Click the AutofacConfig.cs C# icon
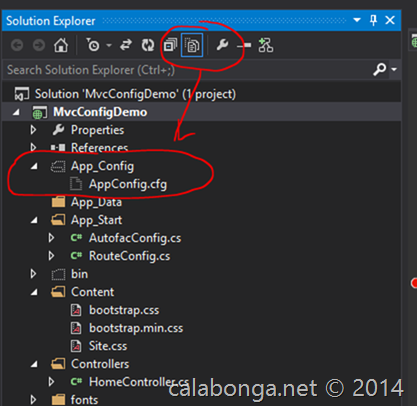Screen dimensions: 417x406 pos(76,238)
